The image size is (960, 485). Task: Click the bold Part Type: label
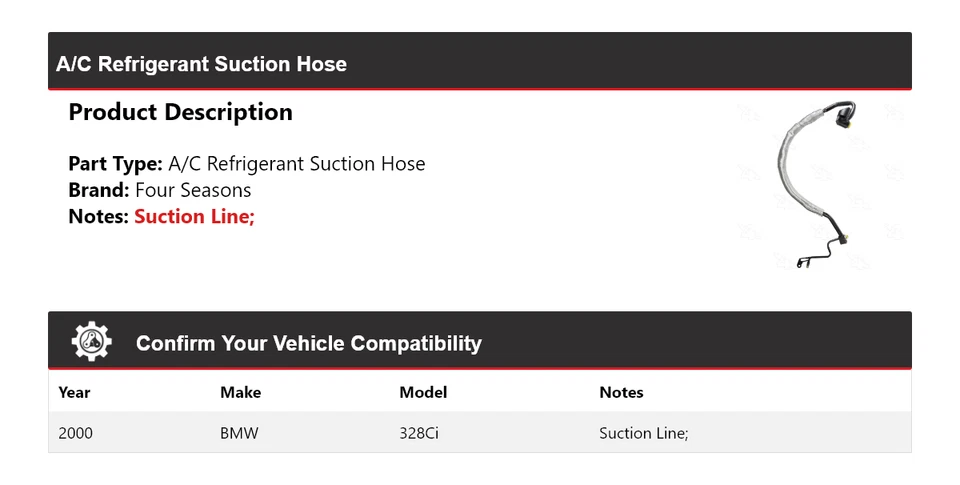coord(115,164)
